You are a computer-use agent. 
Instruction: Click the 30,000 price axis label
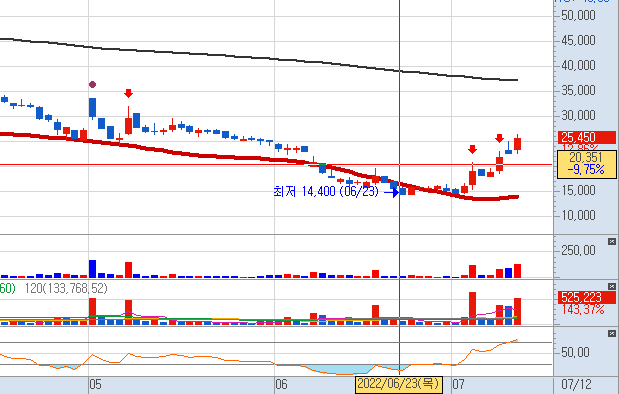coord(578,115)
